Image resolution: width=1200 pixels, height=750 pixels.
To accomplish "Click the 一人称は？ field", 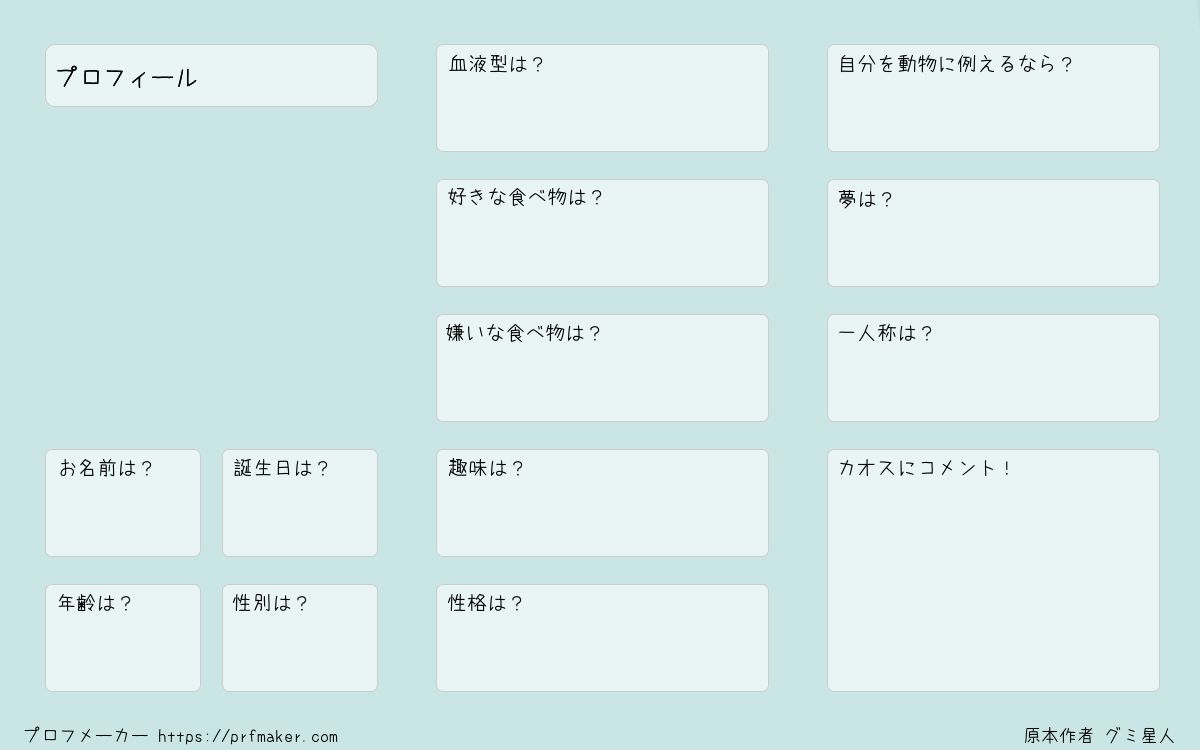I will [993, 368].
